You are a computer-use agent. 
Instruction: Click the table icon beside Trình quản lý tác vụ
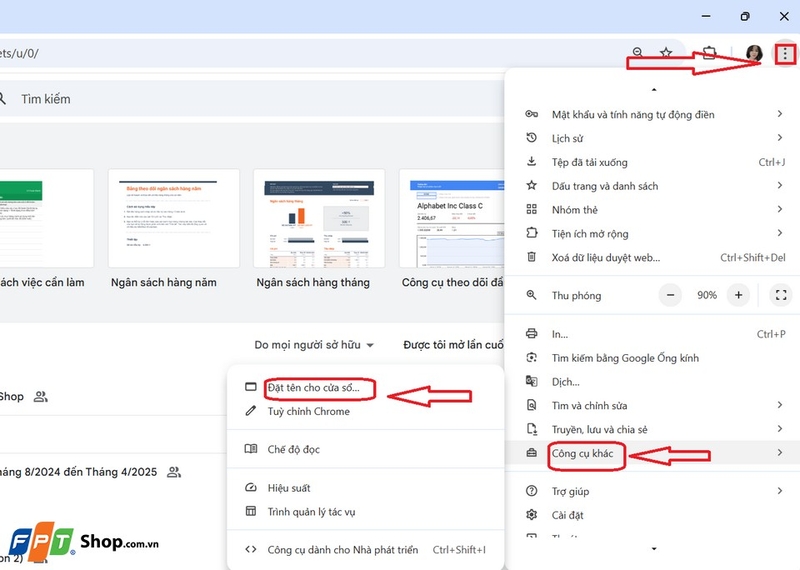point(251,511)
